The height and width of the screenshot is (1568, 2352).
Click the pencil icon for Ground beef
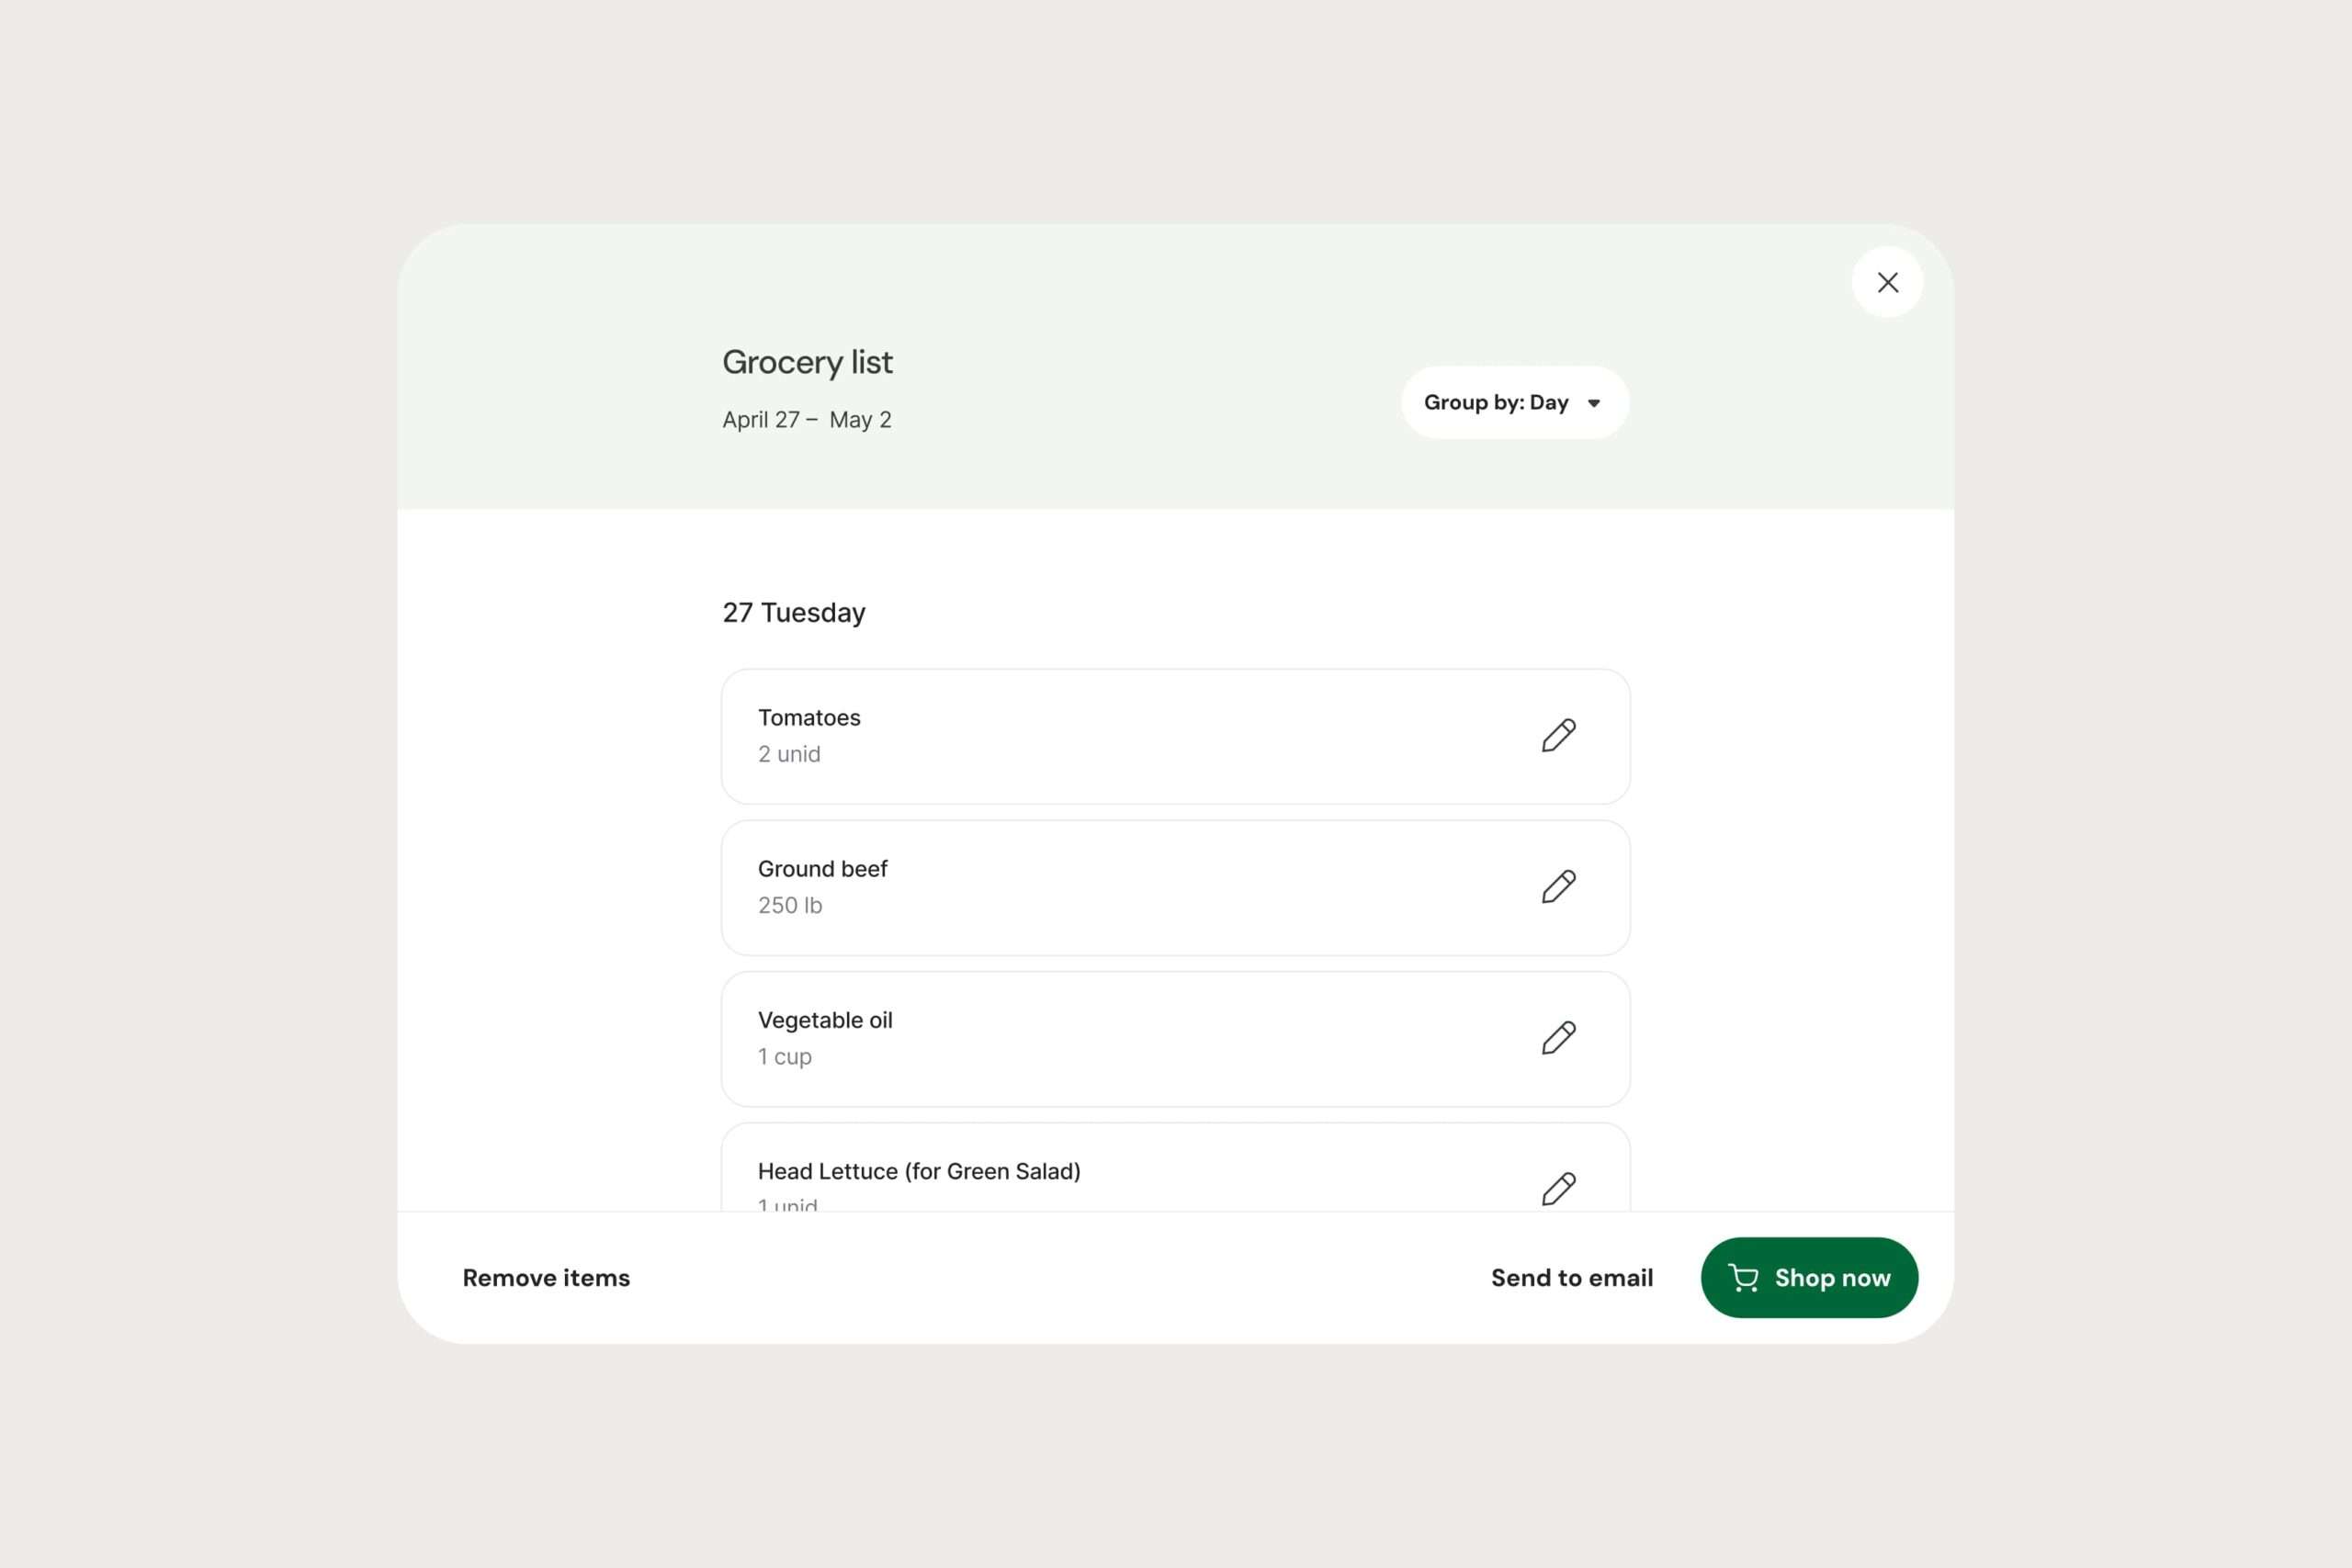coord(1558,887)
